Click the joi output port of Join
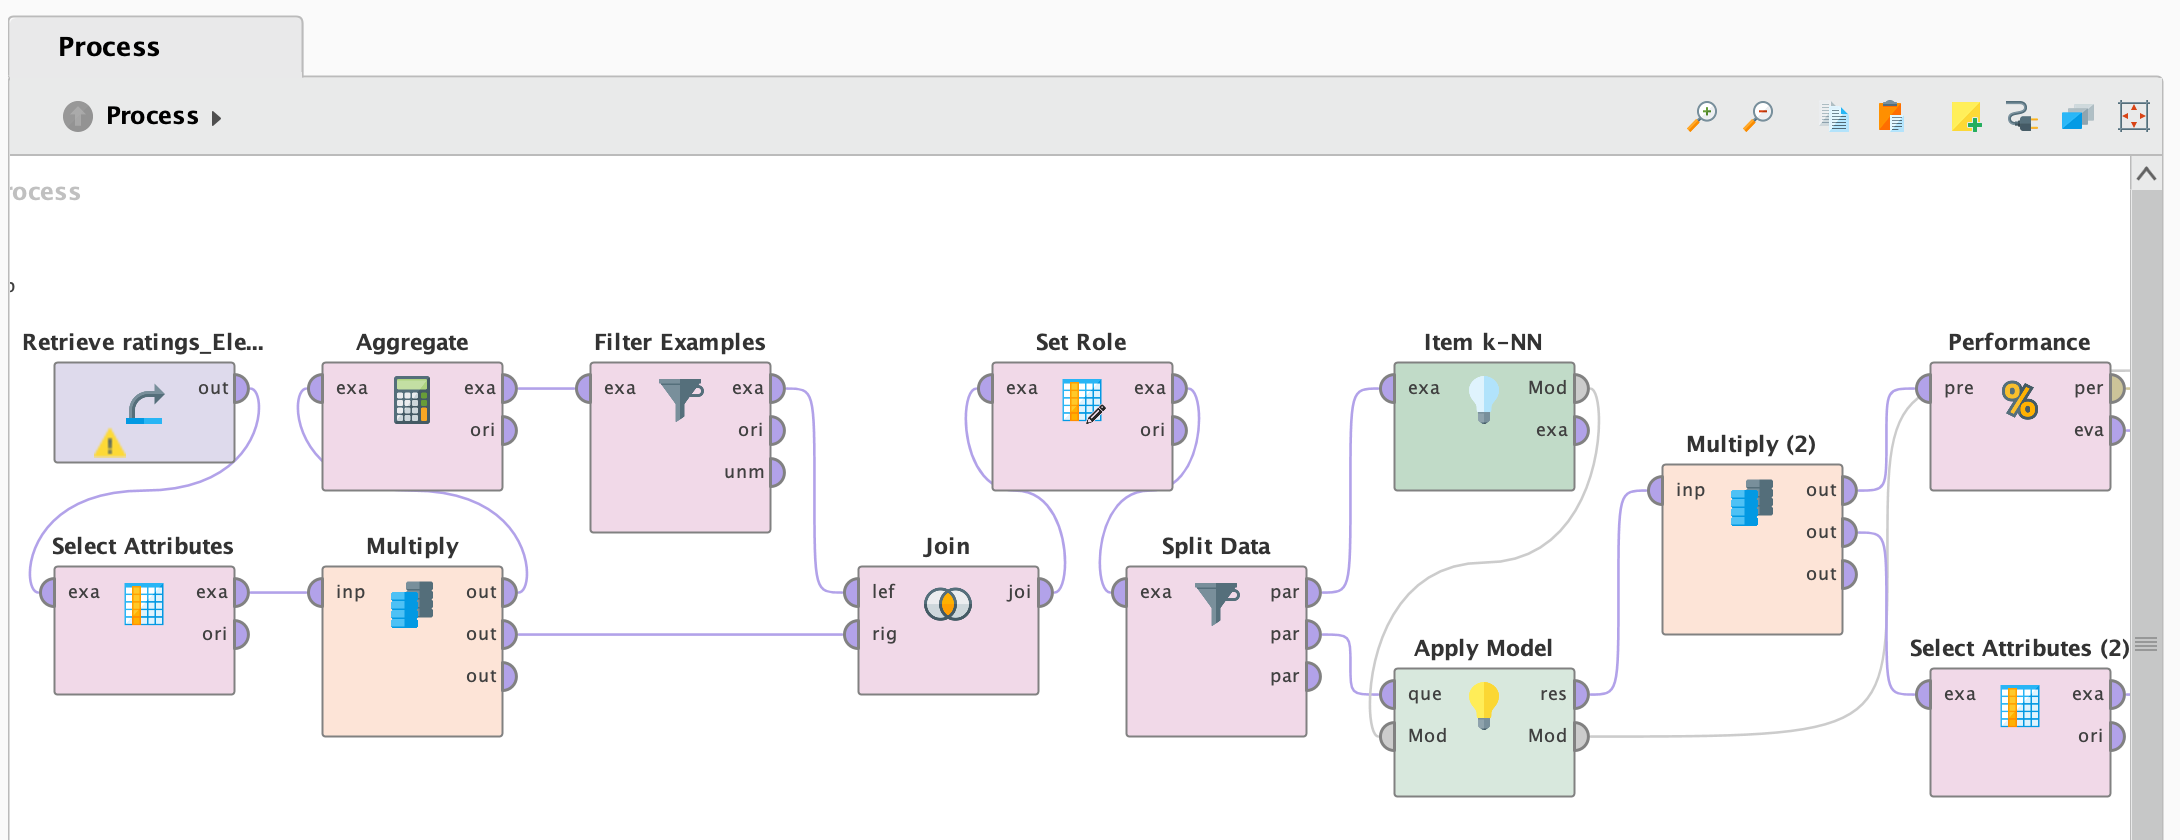This screenshot has height=840, width=2180. point(1045,592)
